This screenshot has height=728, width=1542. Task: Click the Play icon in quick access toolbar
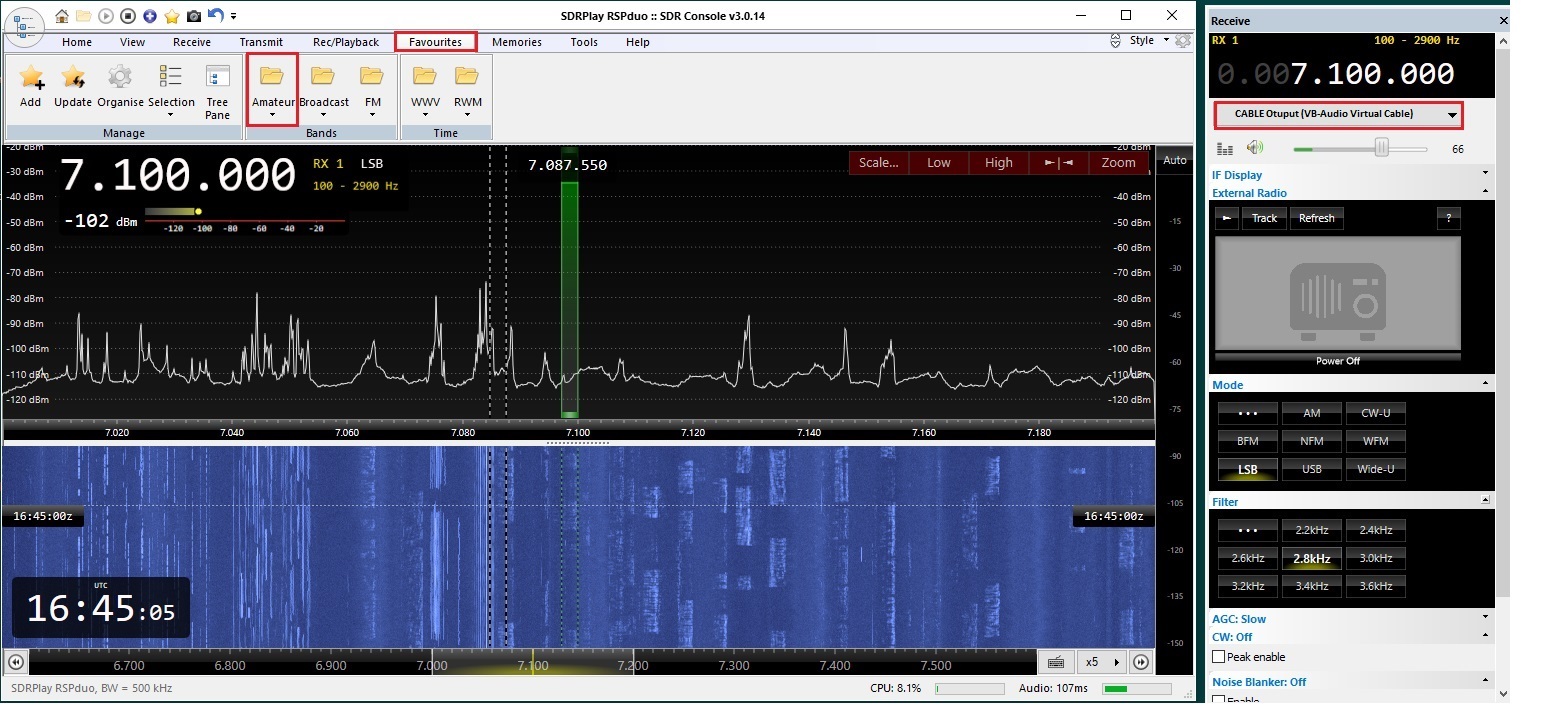[x=106, y=16]
